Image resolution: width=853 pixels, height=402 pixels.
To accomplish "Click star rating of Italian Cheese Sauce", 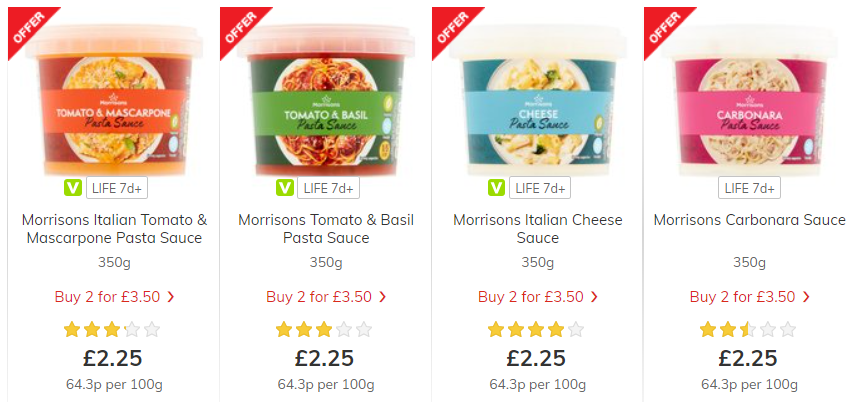I will tap(535, 329).
